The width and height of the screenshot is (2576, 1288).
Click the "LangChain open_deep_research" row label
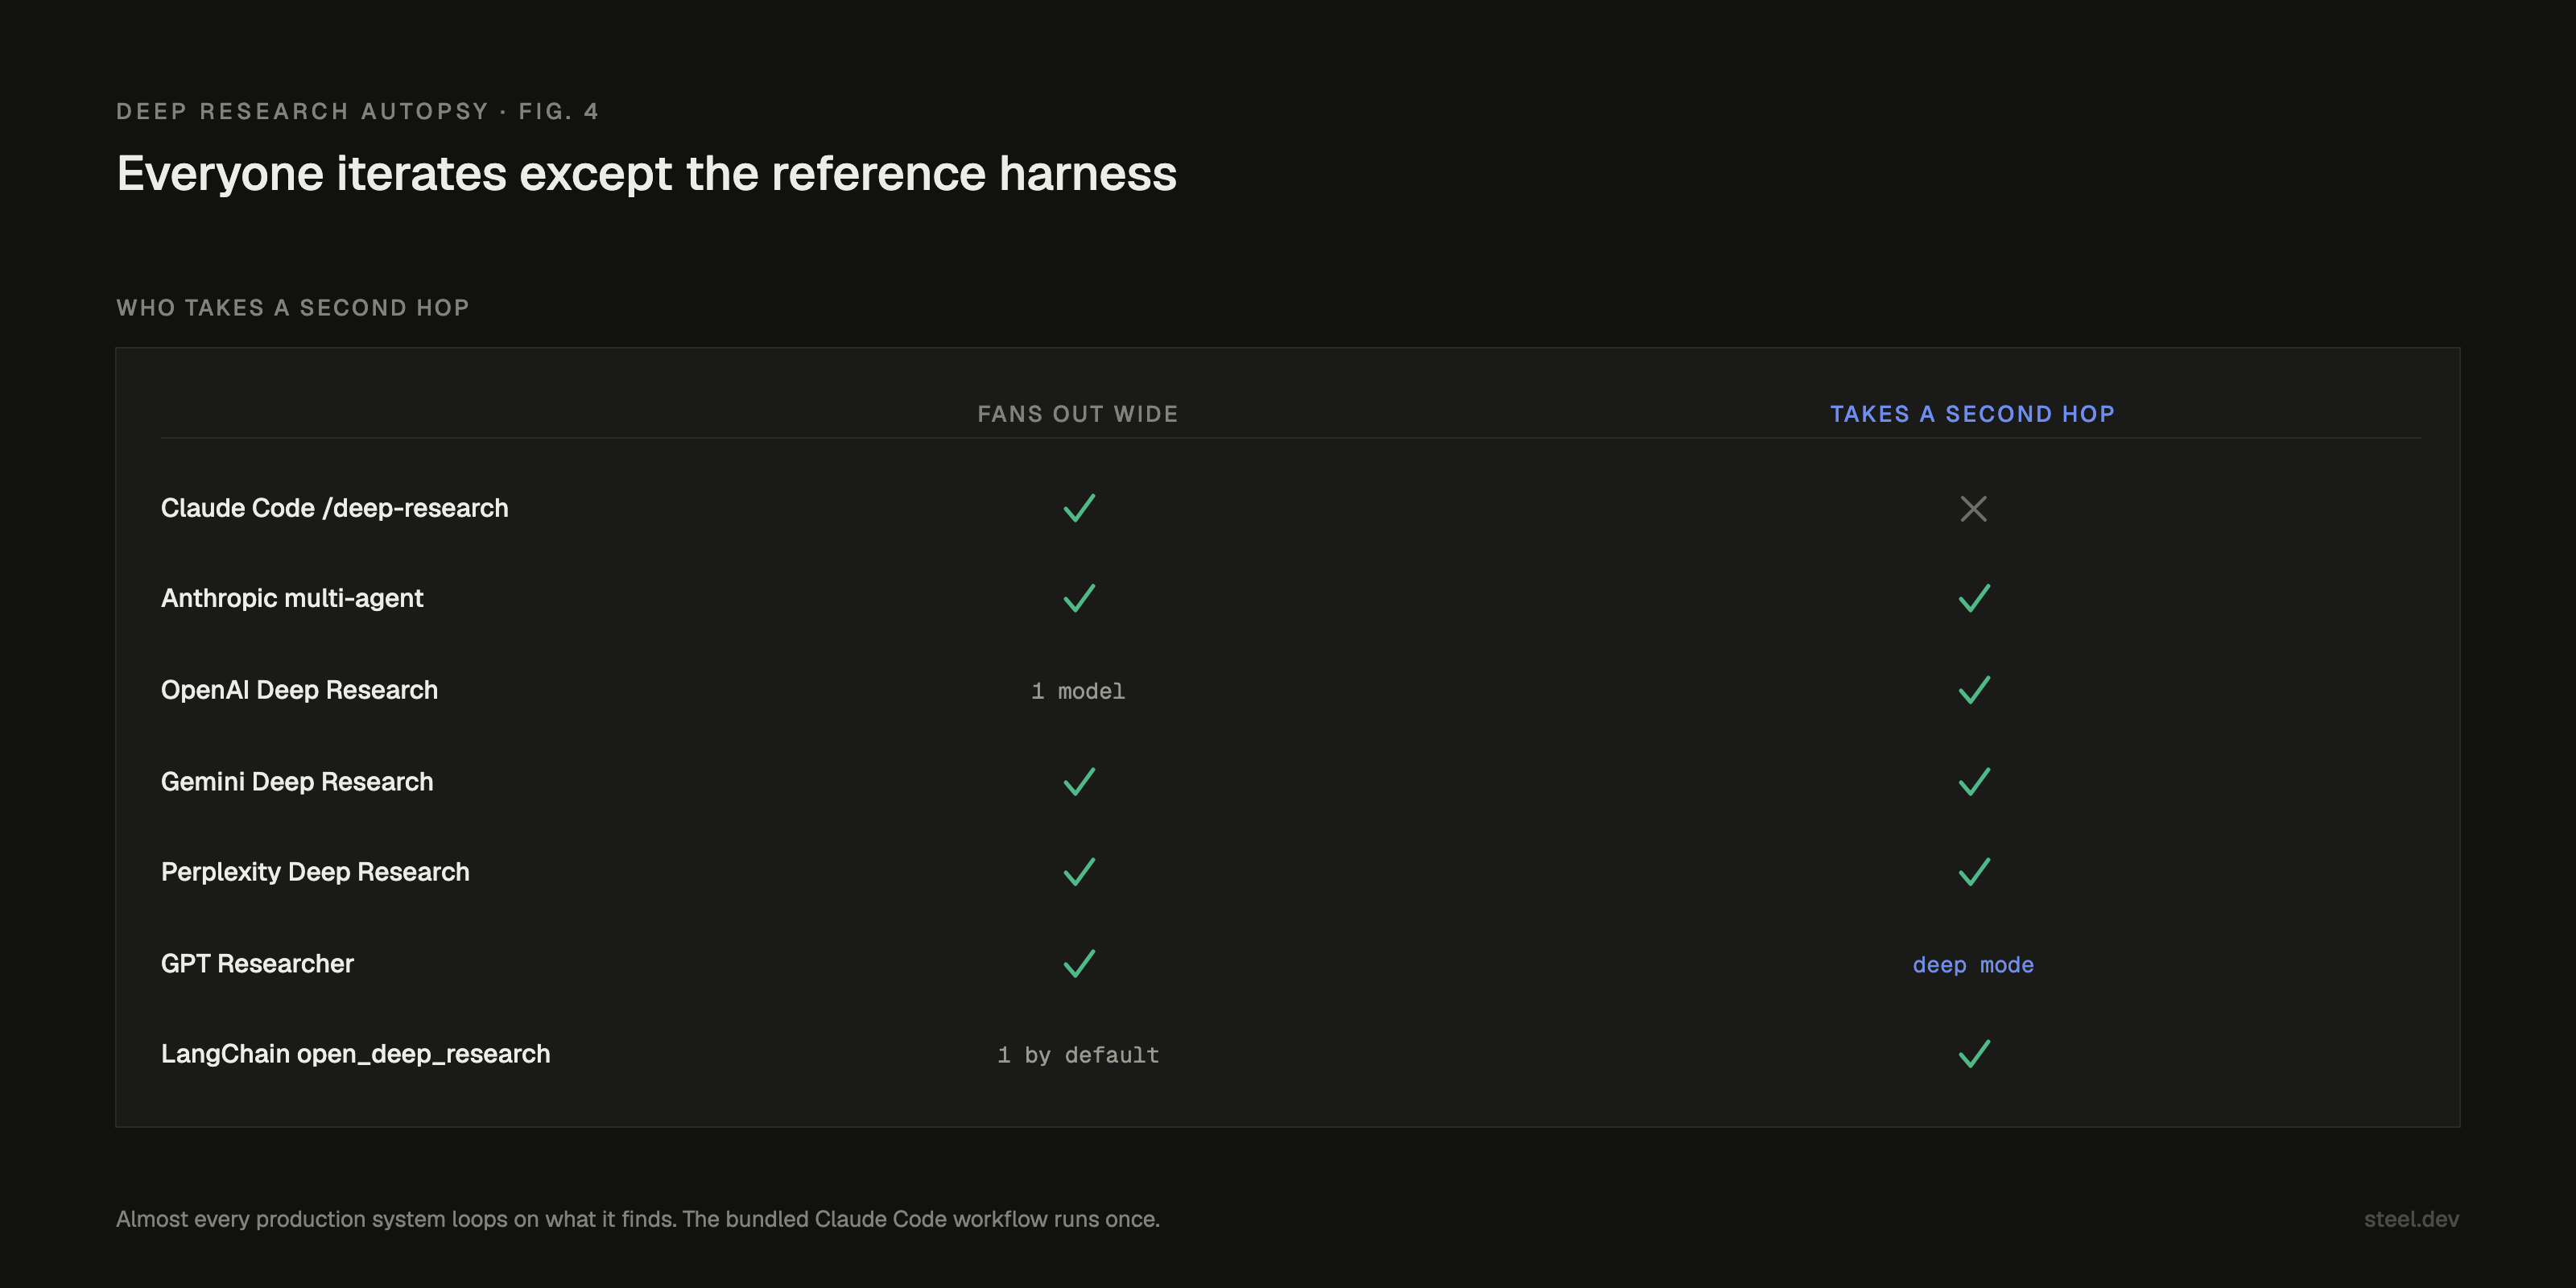click(355, 1054)
